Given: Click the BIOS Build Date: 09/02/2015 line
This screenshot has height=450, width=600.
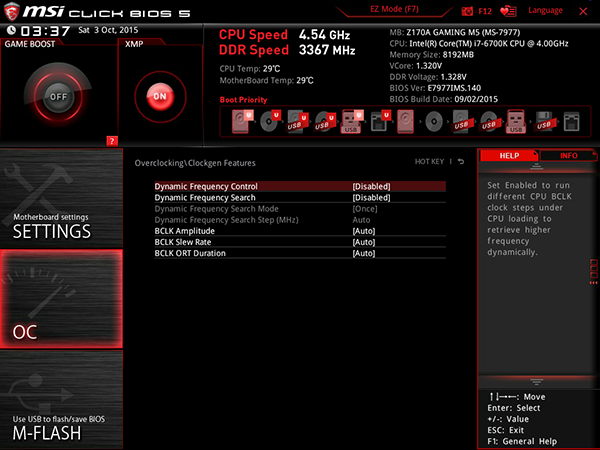Looking at the screenshot, I should [443, 99].
